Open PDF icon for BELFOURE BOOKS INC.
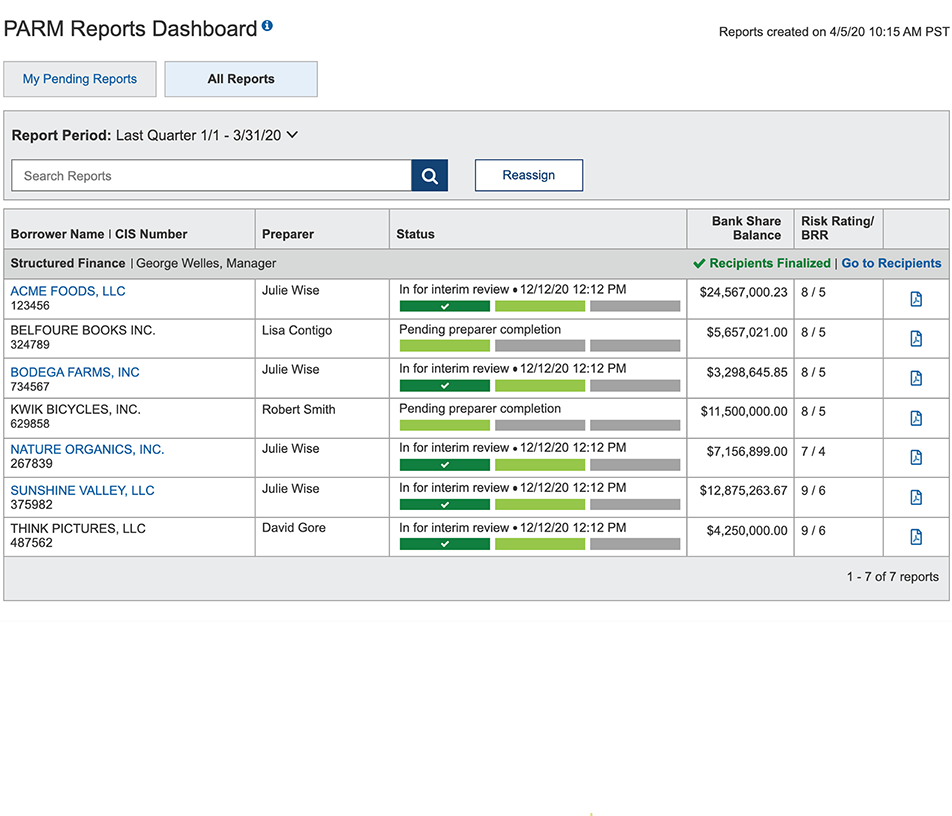The width and height of the screenshot is (952, 816). 915,339
